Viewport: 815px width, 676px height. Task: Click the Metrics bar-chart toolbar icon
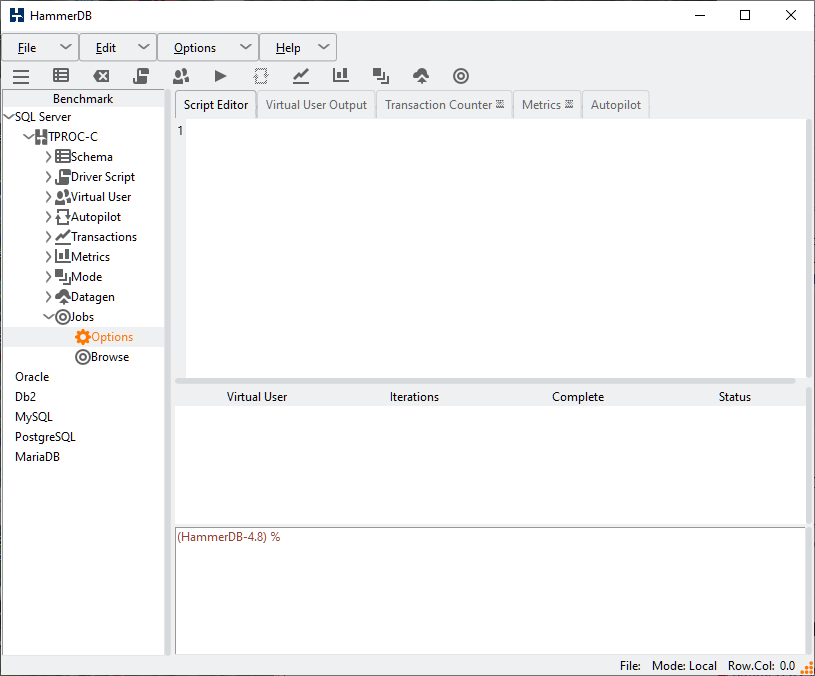coord(341,76)
